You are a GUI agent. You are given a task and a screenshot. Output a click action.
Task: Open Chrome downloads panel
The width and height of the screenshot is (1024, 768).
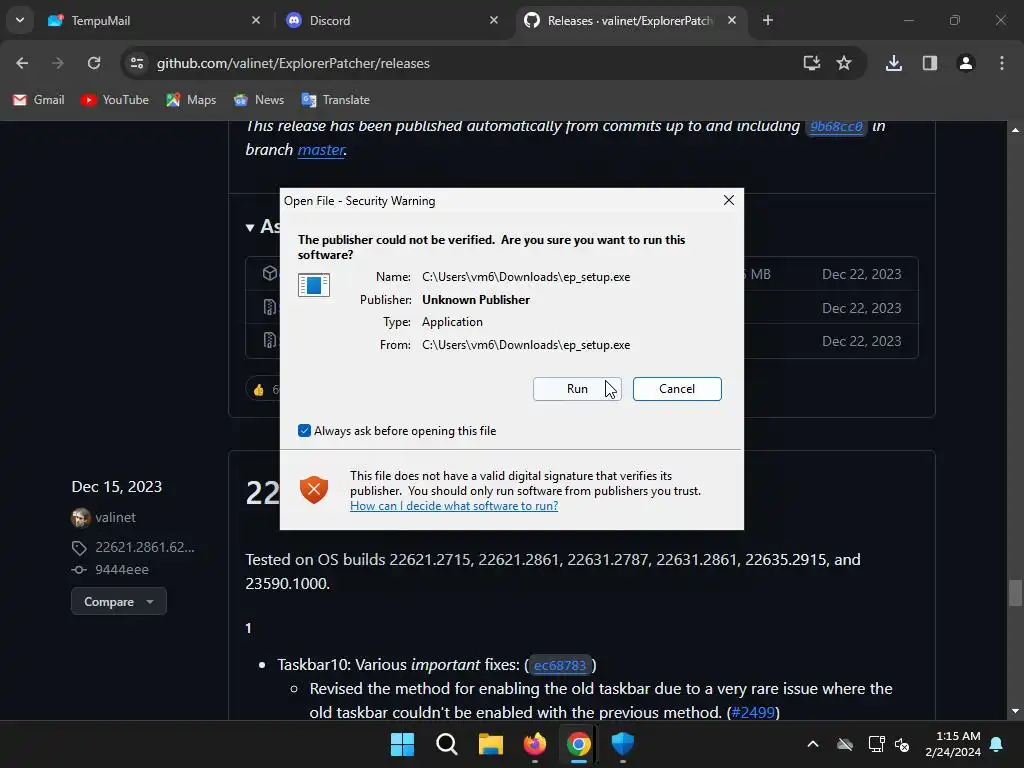click(894, 63)
